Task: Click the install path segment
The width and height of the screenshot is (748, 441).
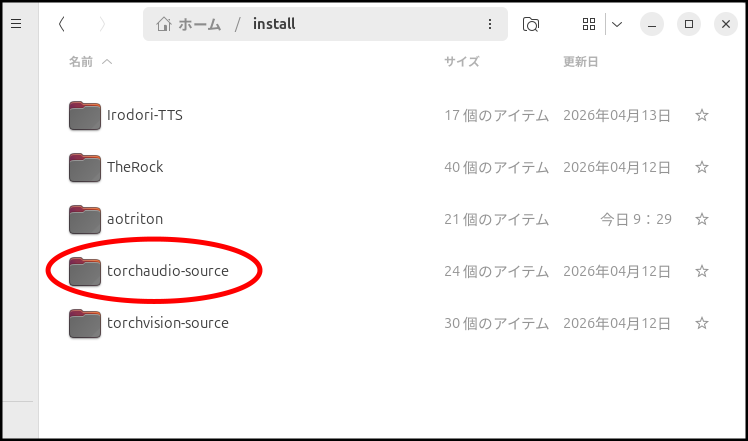Action: [x=273, y=24]
